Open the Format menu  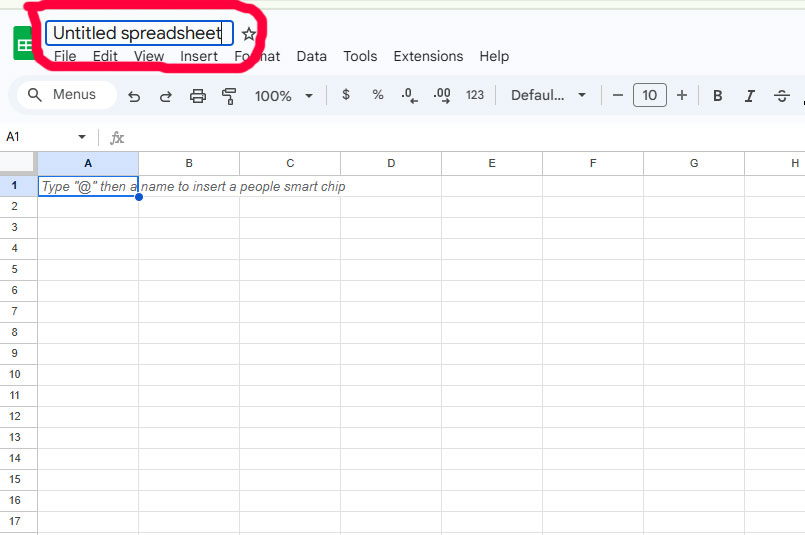click(x=257, y=56)
